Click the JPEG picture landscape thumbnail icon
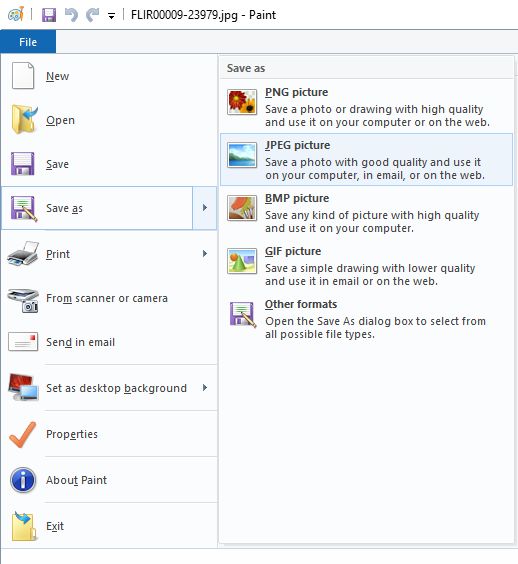This screenshot has height=564, width=518. [242, 155]
